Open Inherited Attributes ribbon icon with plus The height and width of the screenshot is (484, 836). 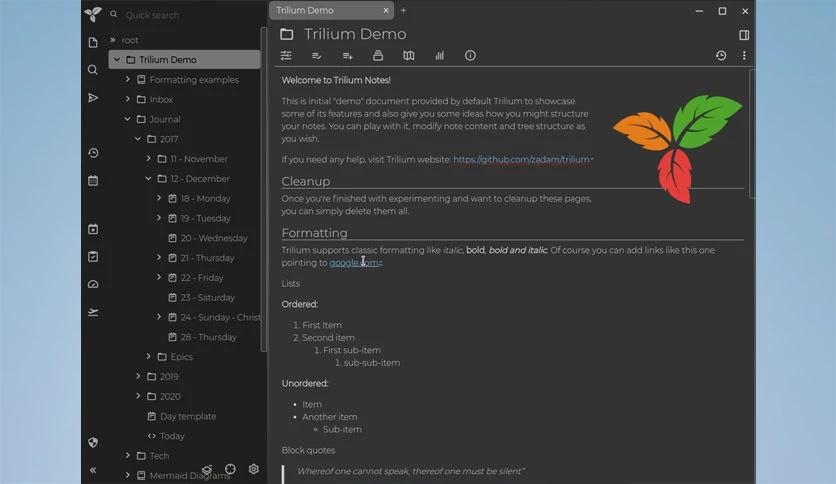pyautogui.click(x=348, y=55)
